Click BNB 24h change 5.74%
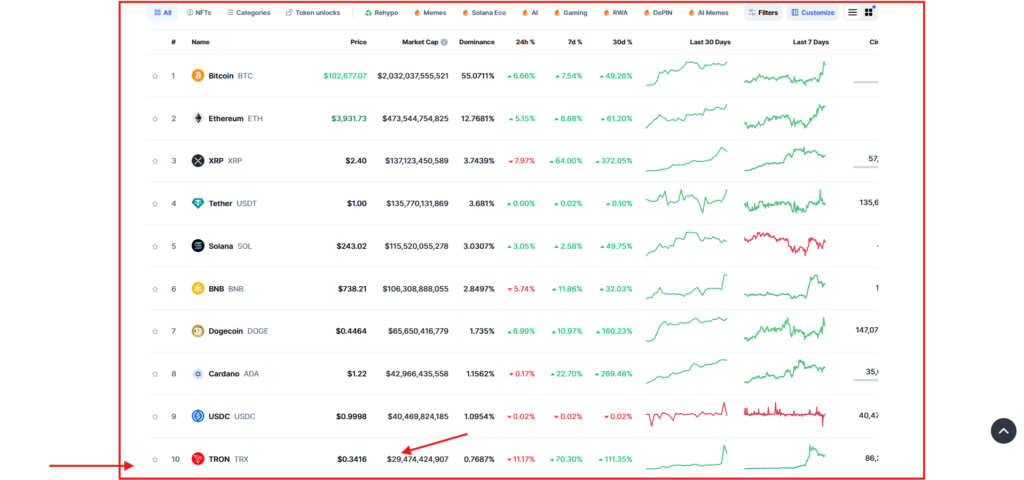This screenshot has width=1024, height=480. [x=522, y=289]
